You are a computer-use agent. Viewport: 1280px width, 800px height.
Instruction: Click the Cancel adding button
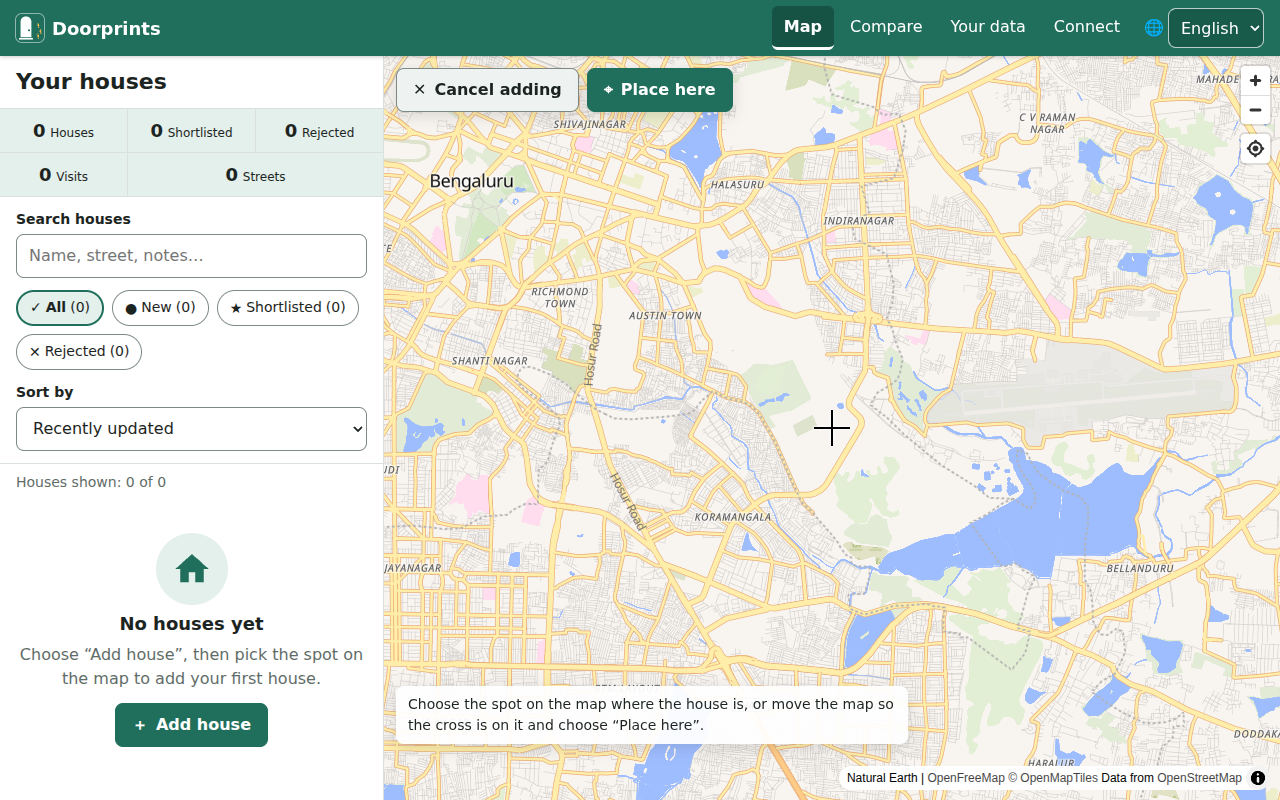488,90
